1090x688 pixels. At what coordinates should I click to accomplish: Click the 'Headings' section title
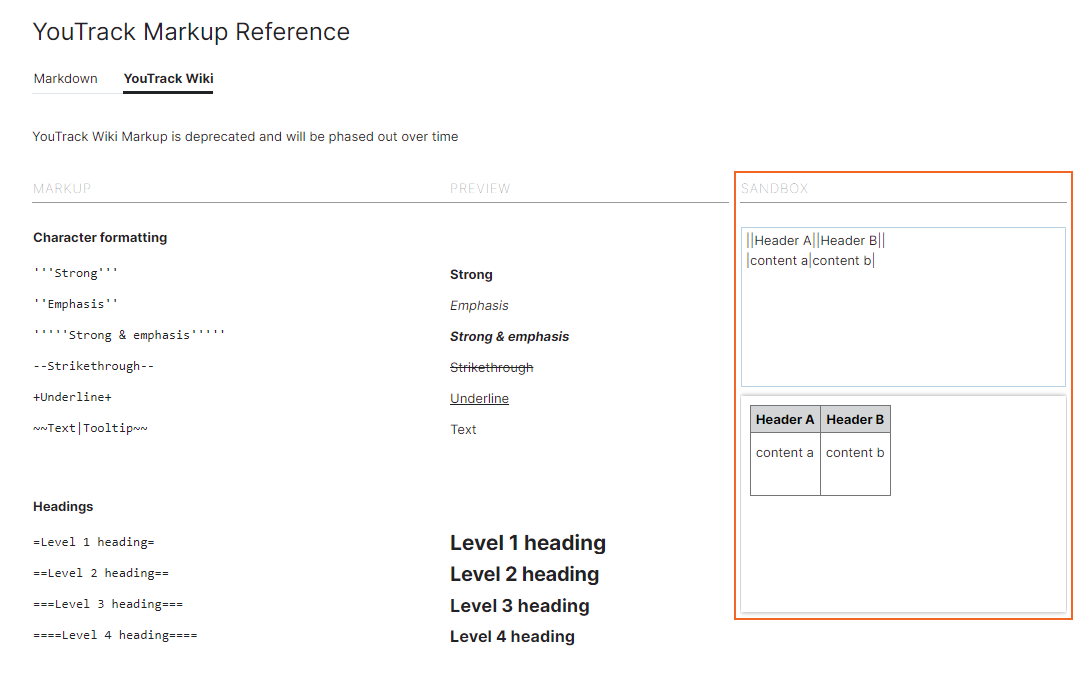[x=63, y=506]
